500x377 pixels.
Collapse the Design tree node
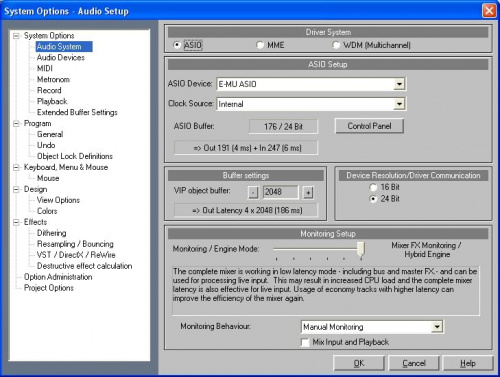click(16, 189)
